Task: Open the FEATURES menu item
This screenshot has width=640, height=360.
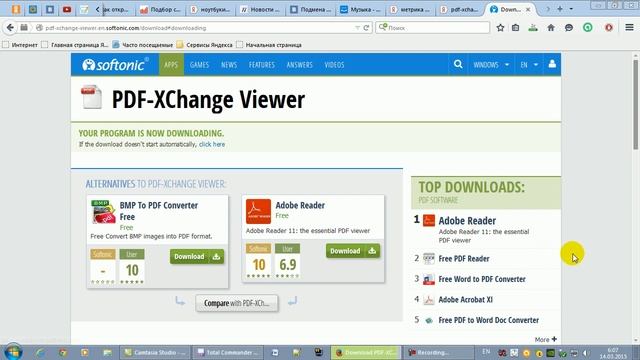Action: [x=262, y=64]
